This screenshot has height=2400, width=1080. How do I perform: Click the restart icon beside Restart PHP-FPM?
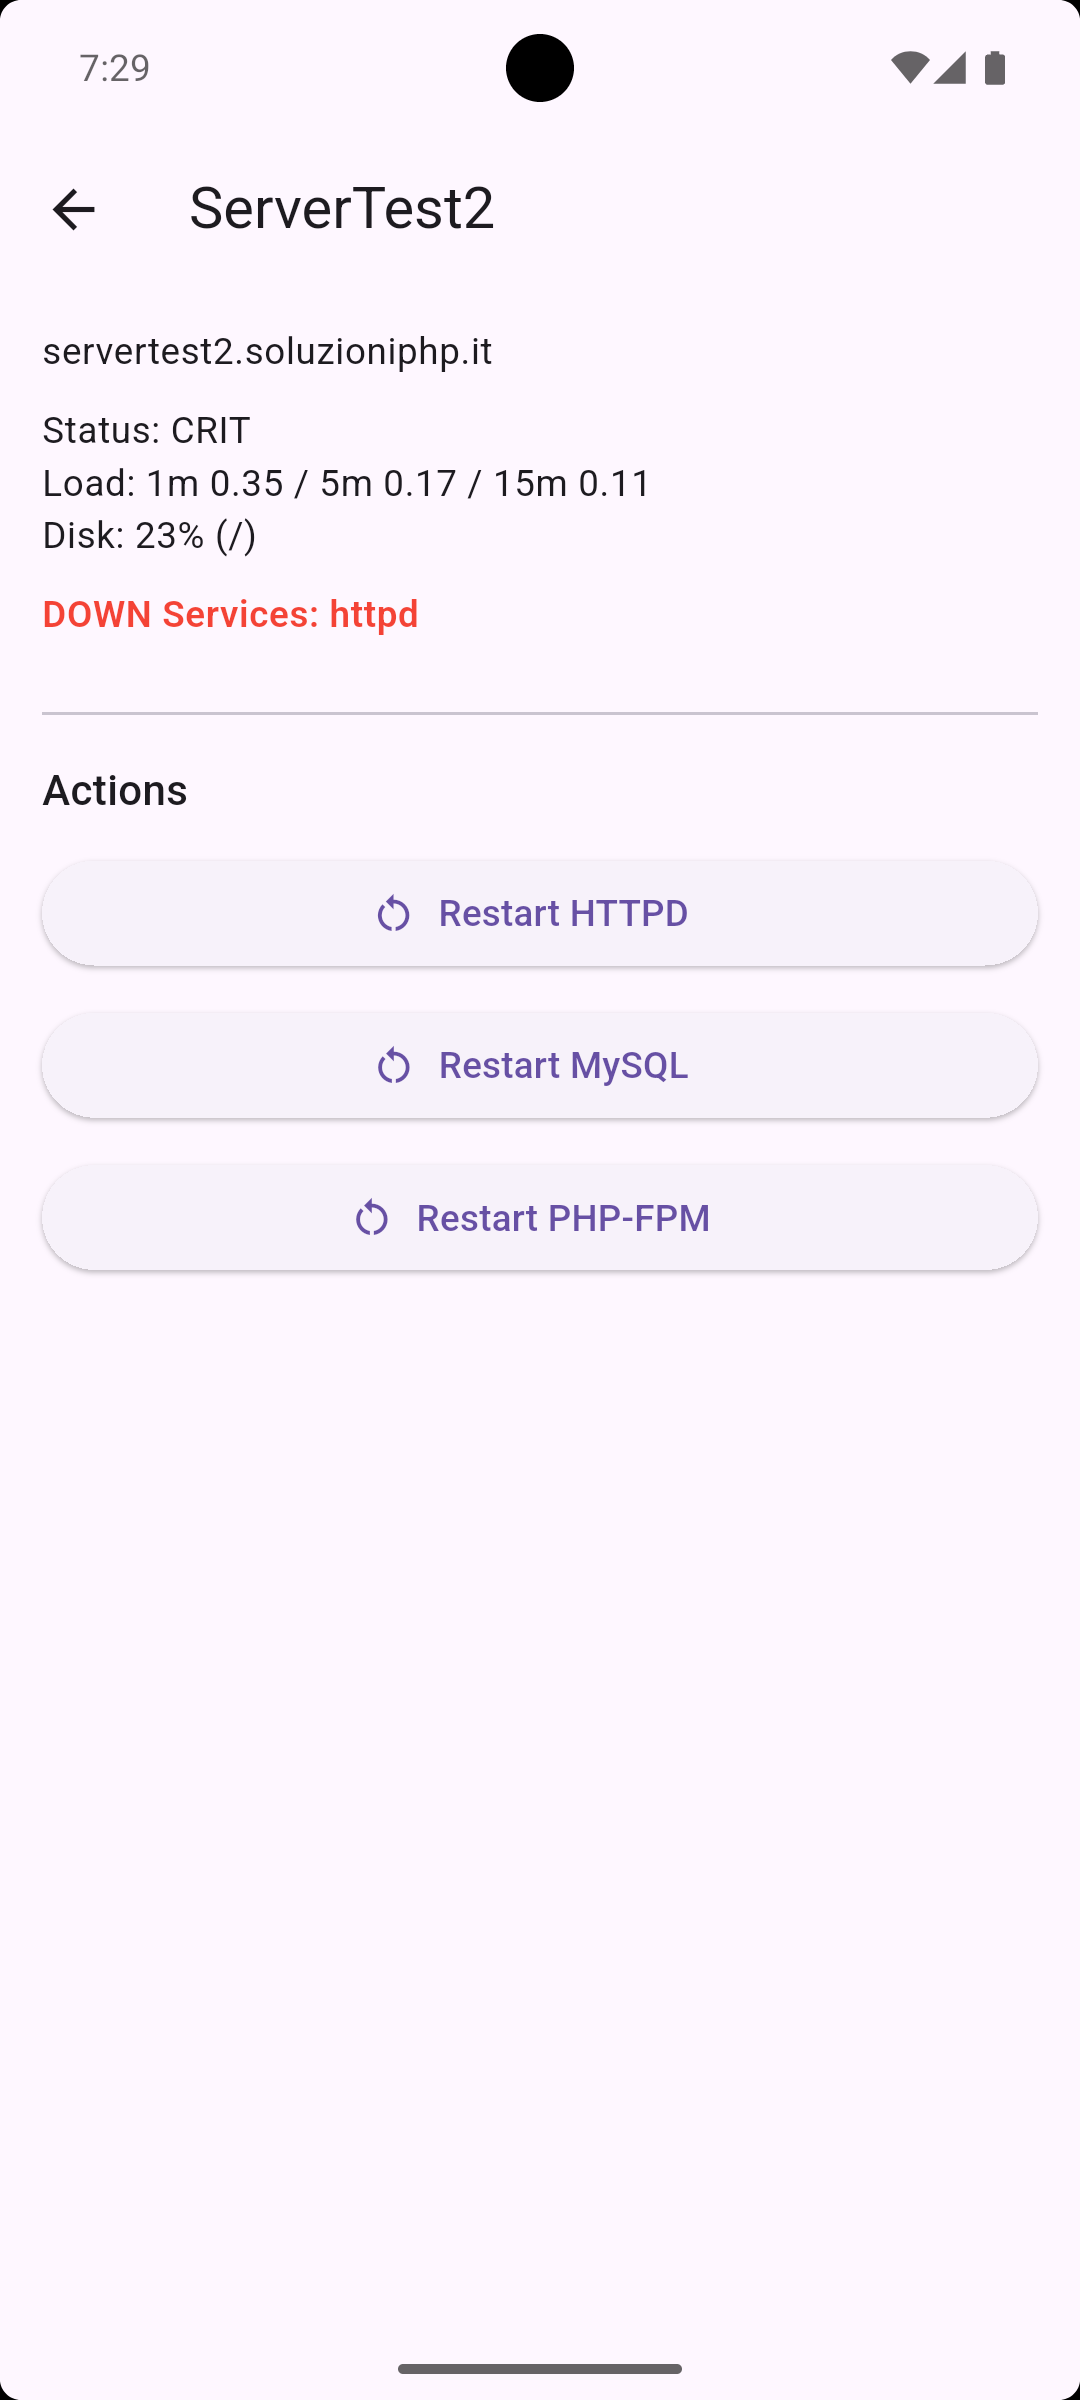point(371,1218)
